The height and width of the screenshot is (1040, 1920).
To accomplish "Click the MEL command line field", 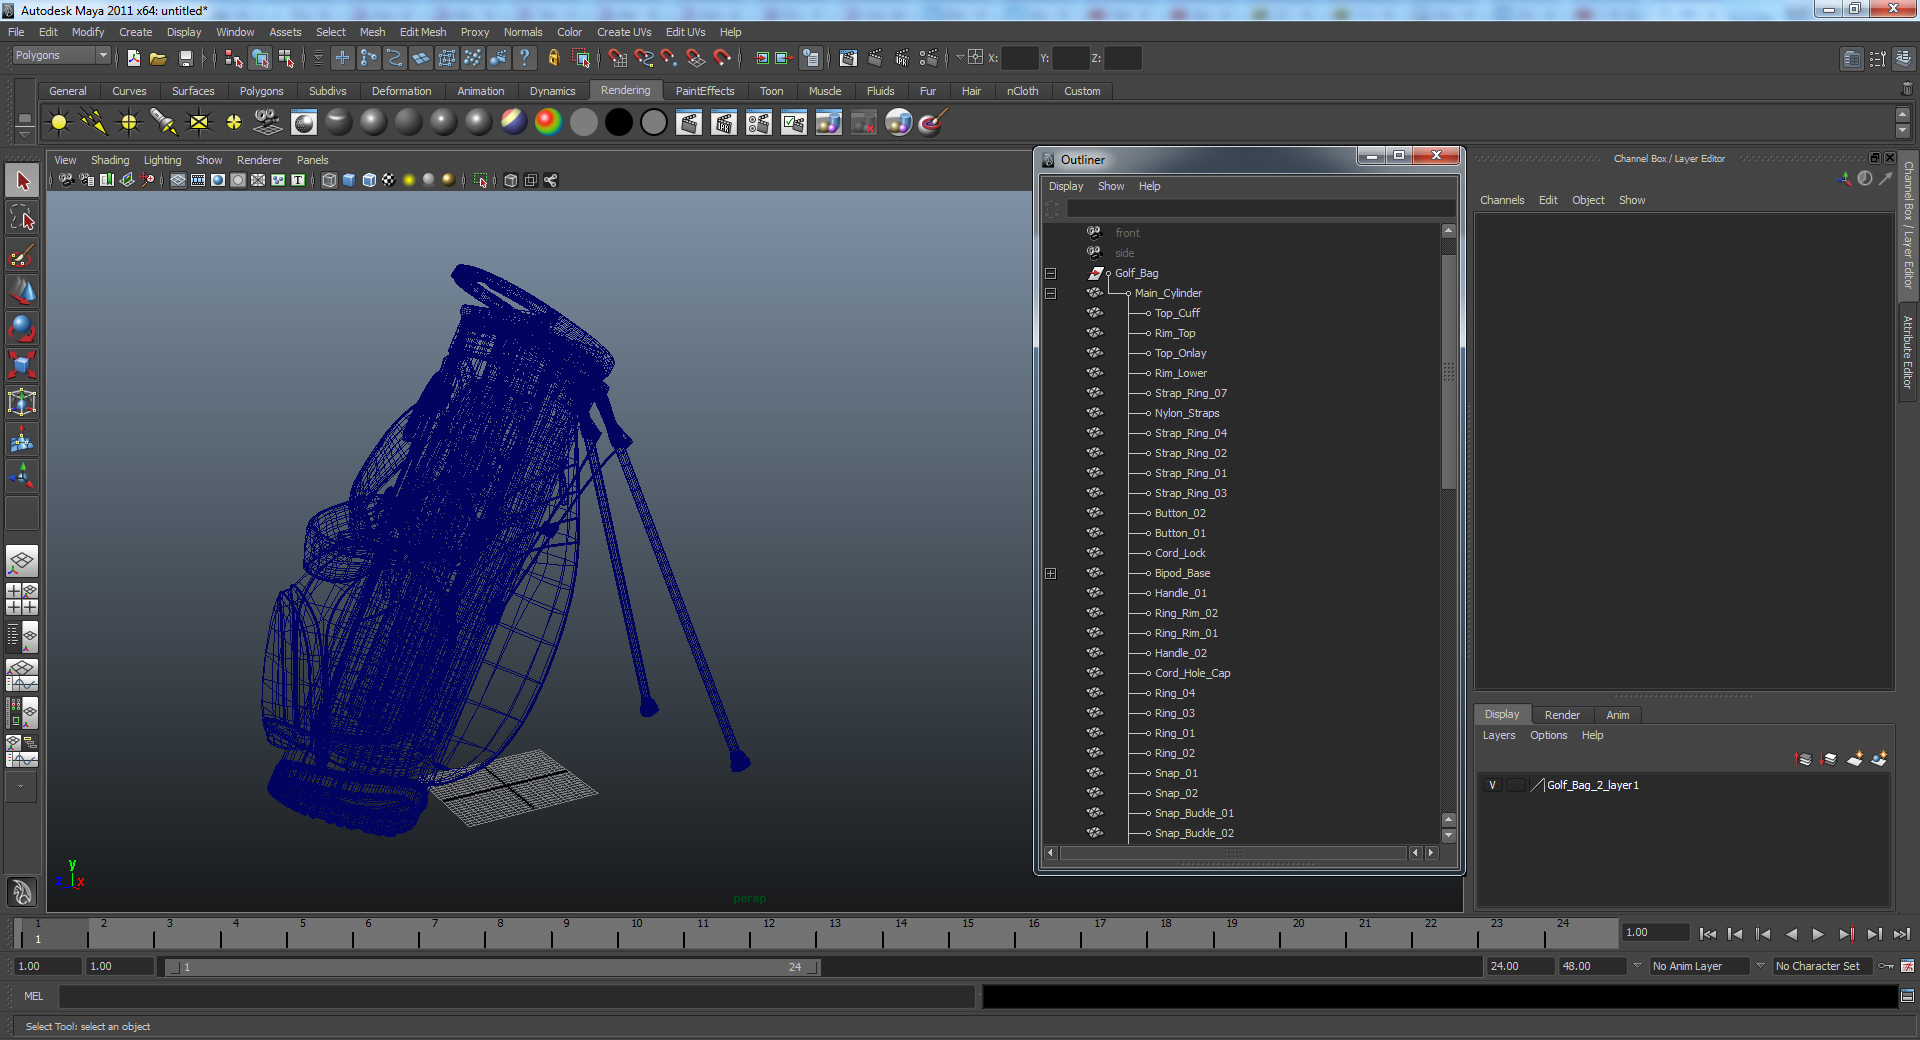I will point(516,996).
